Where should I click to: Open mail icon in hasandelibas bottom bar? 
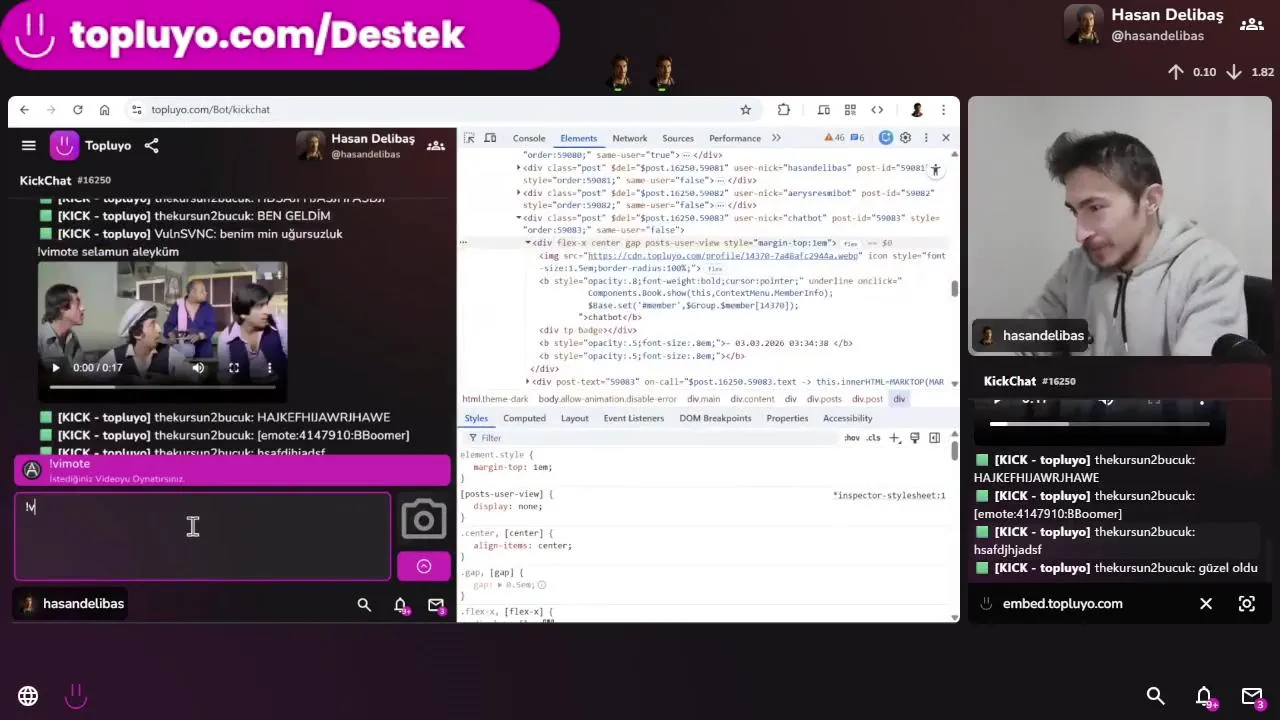pyautogui.click(x=436, y=604)
